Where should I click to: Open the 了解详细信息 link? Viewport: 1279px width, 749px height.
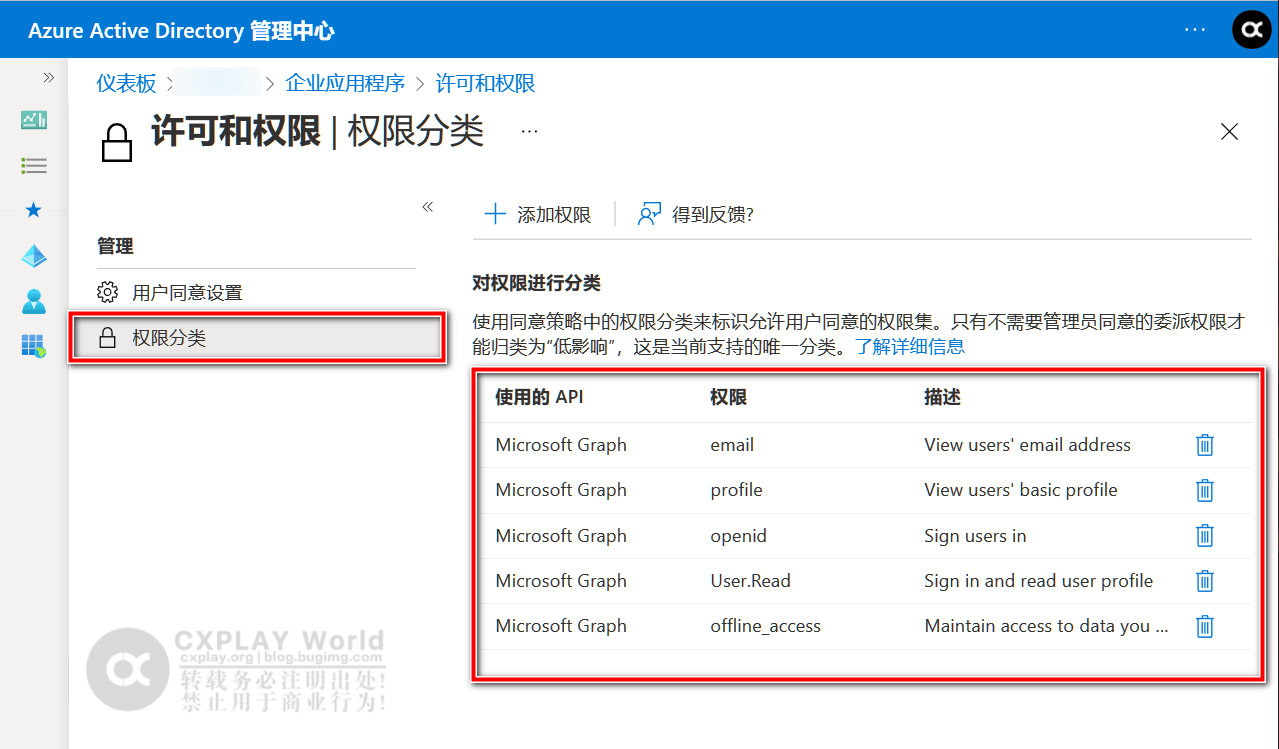(910, 347)
